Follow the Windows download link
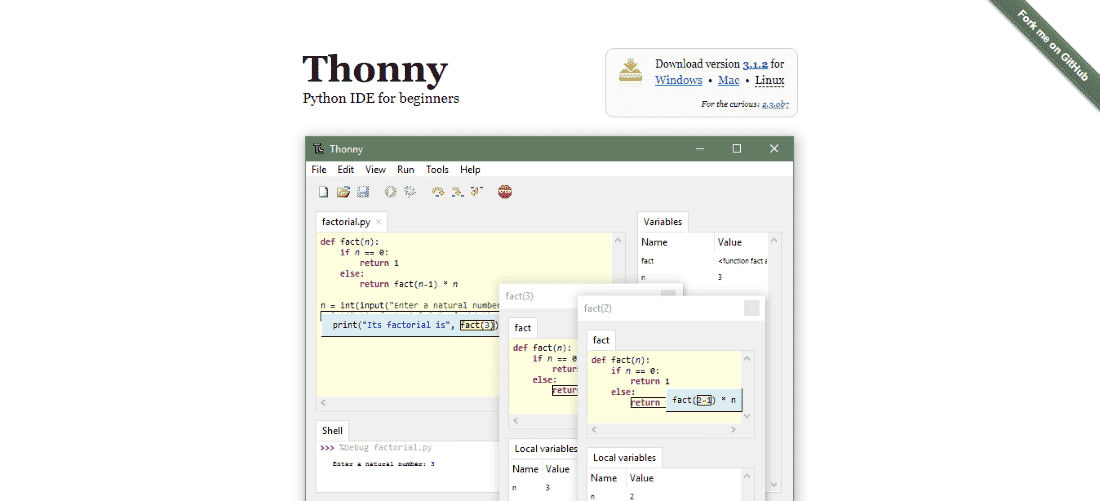1100x501 pixels. click(x=678, y=80)
